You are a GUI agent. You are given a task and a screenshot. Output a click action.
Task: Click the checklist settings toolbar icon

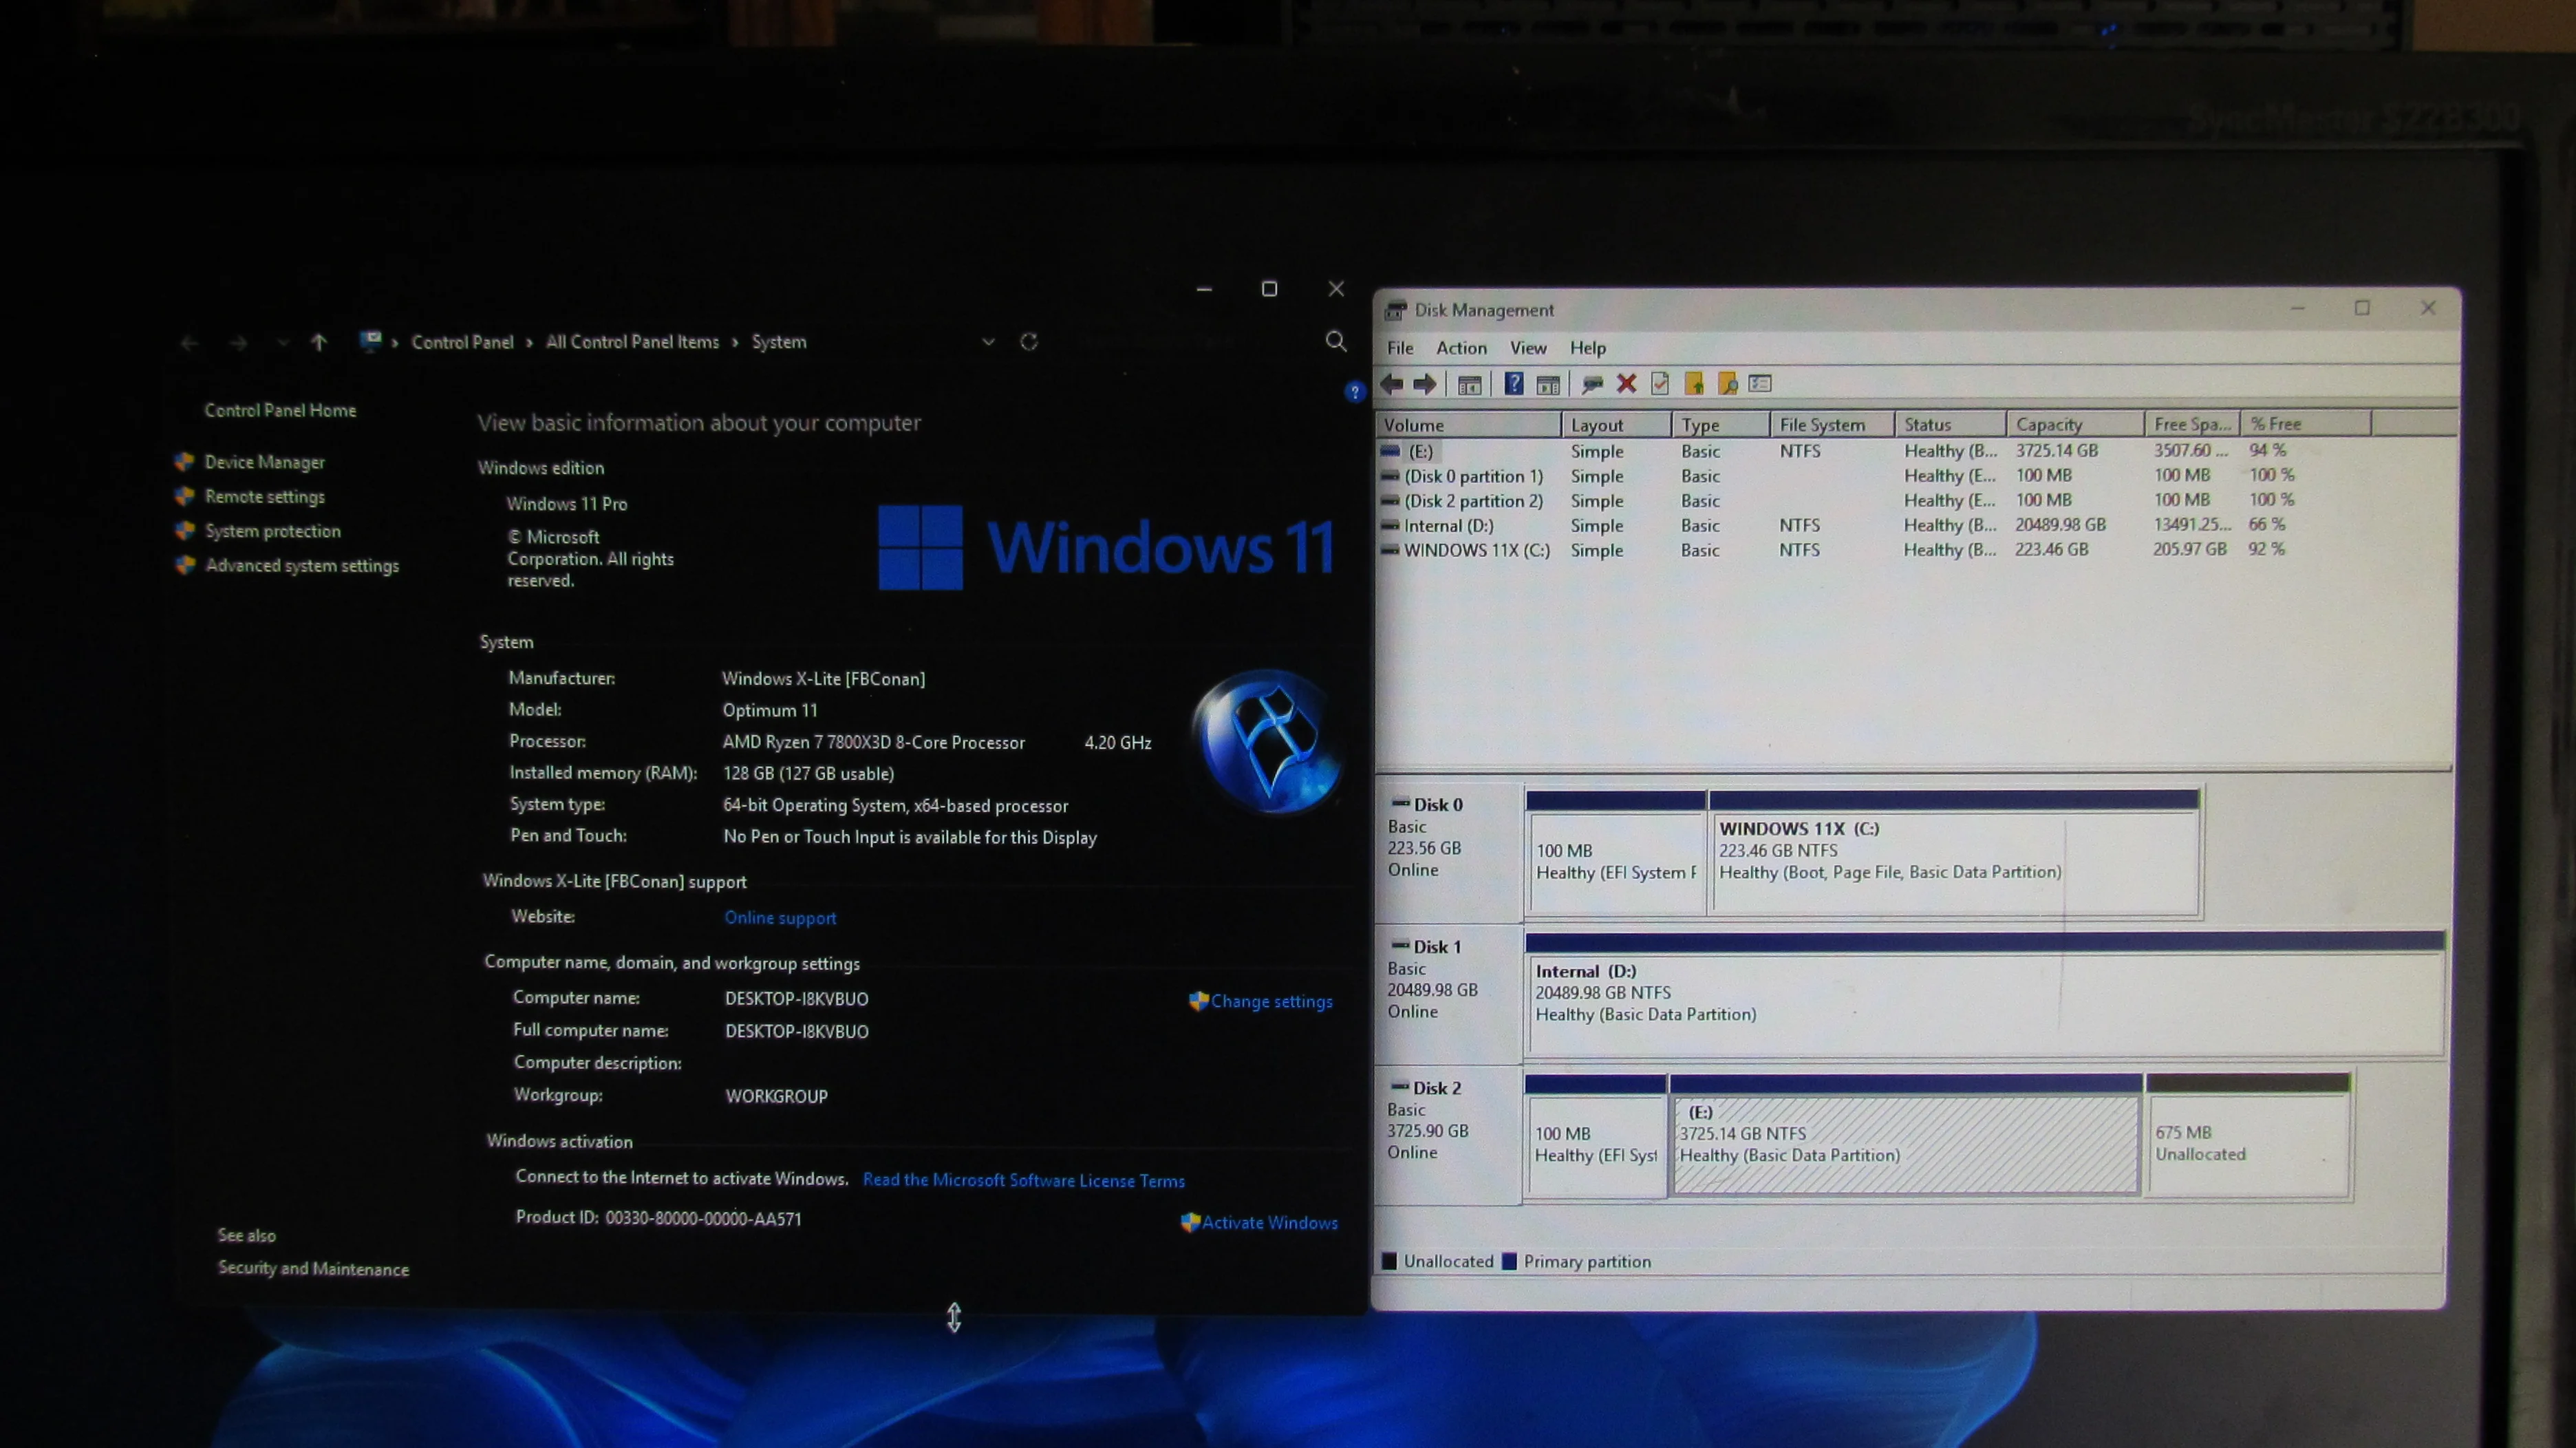[1761, 384]
